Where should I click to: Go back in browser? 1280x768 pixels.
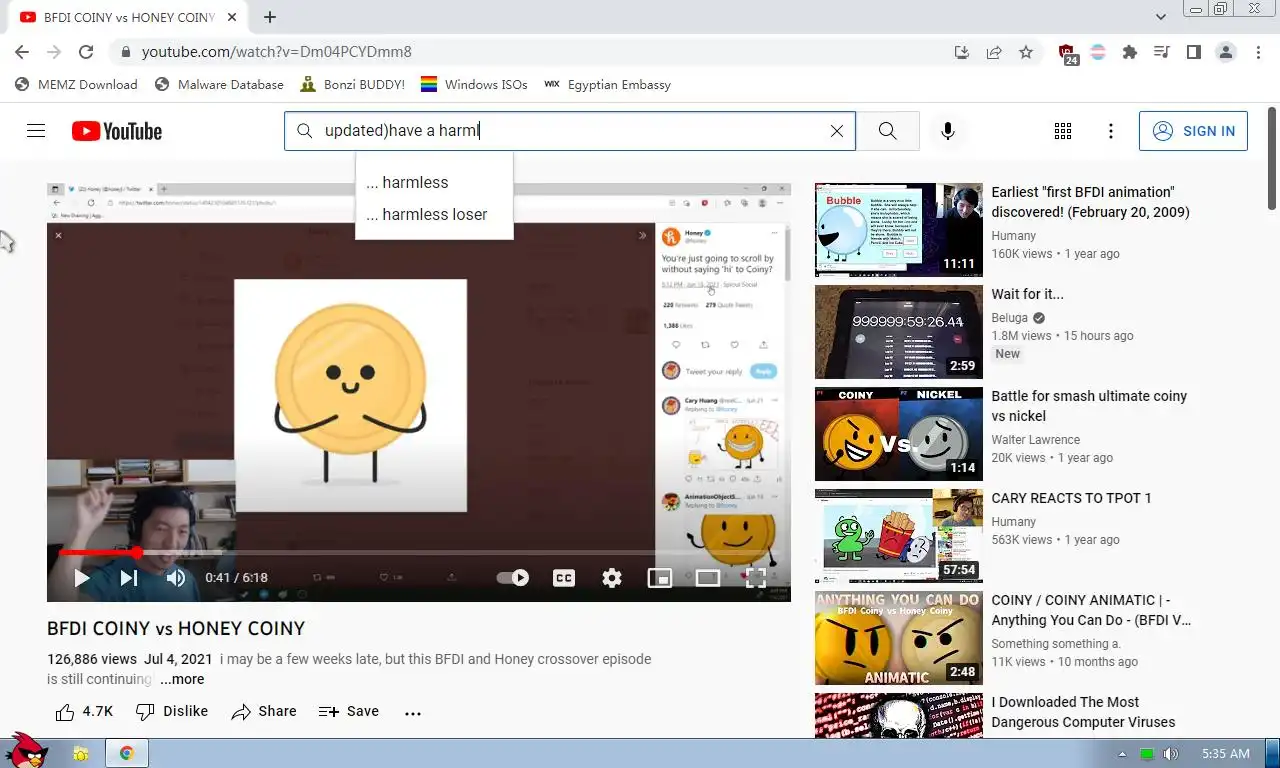click(22, 52)
